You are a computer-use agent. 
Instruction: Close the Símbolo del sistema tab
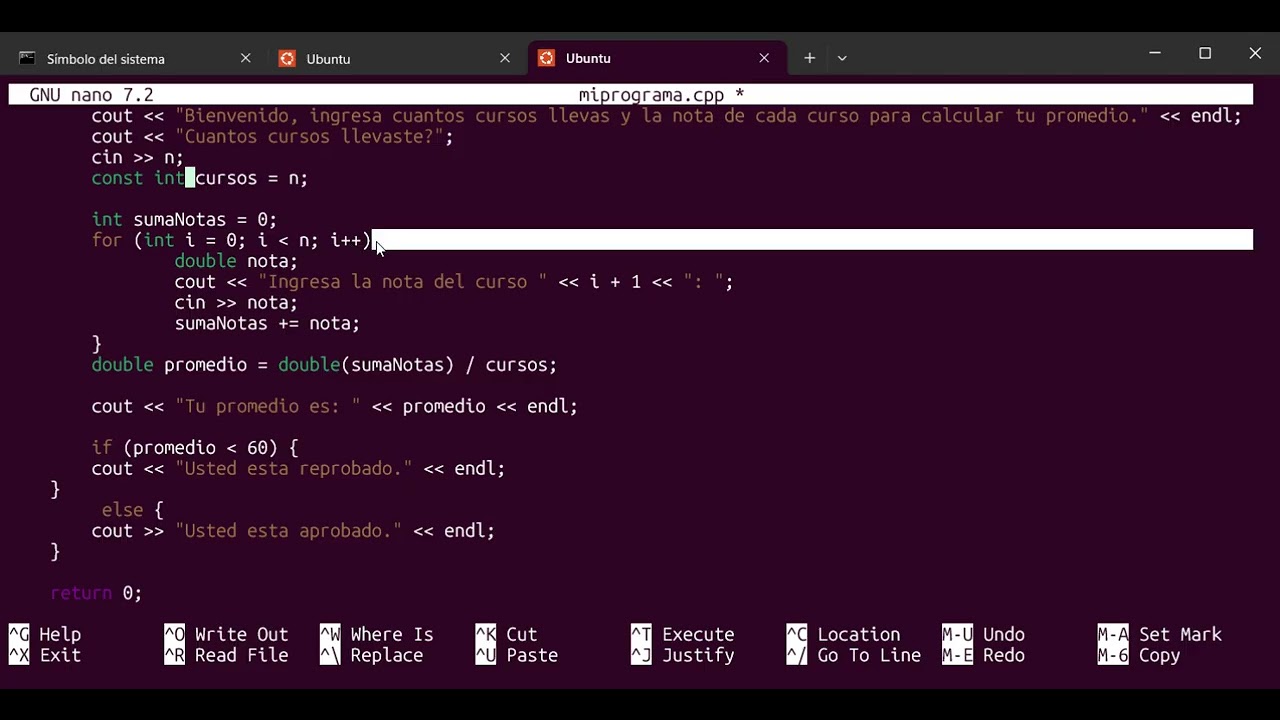(245, 59)
